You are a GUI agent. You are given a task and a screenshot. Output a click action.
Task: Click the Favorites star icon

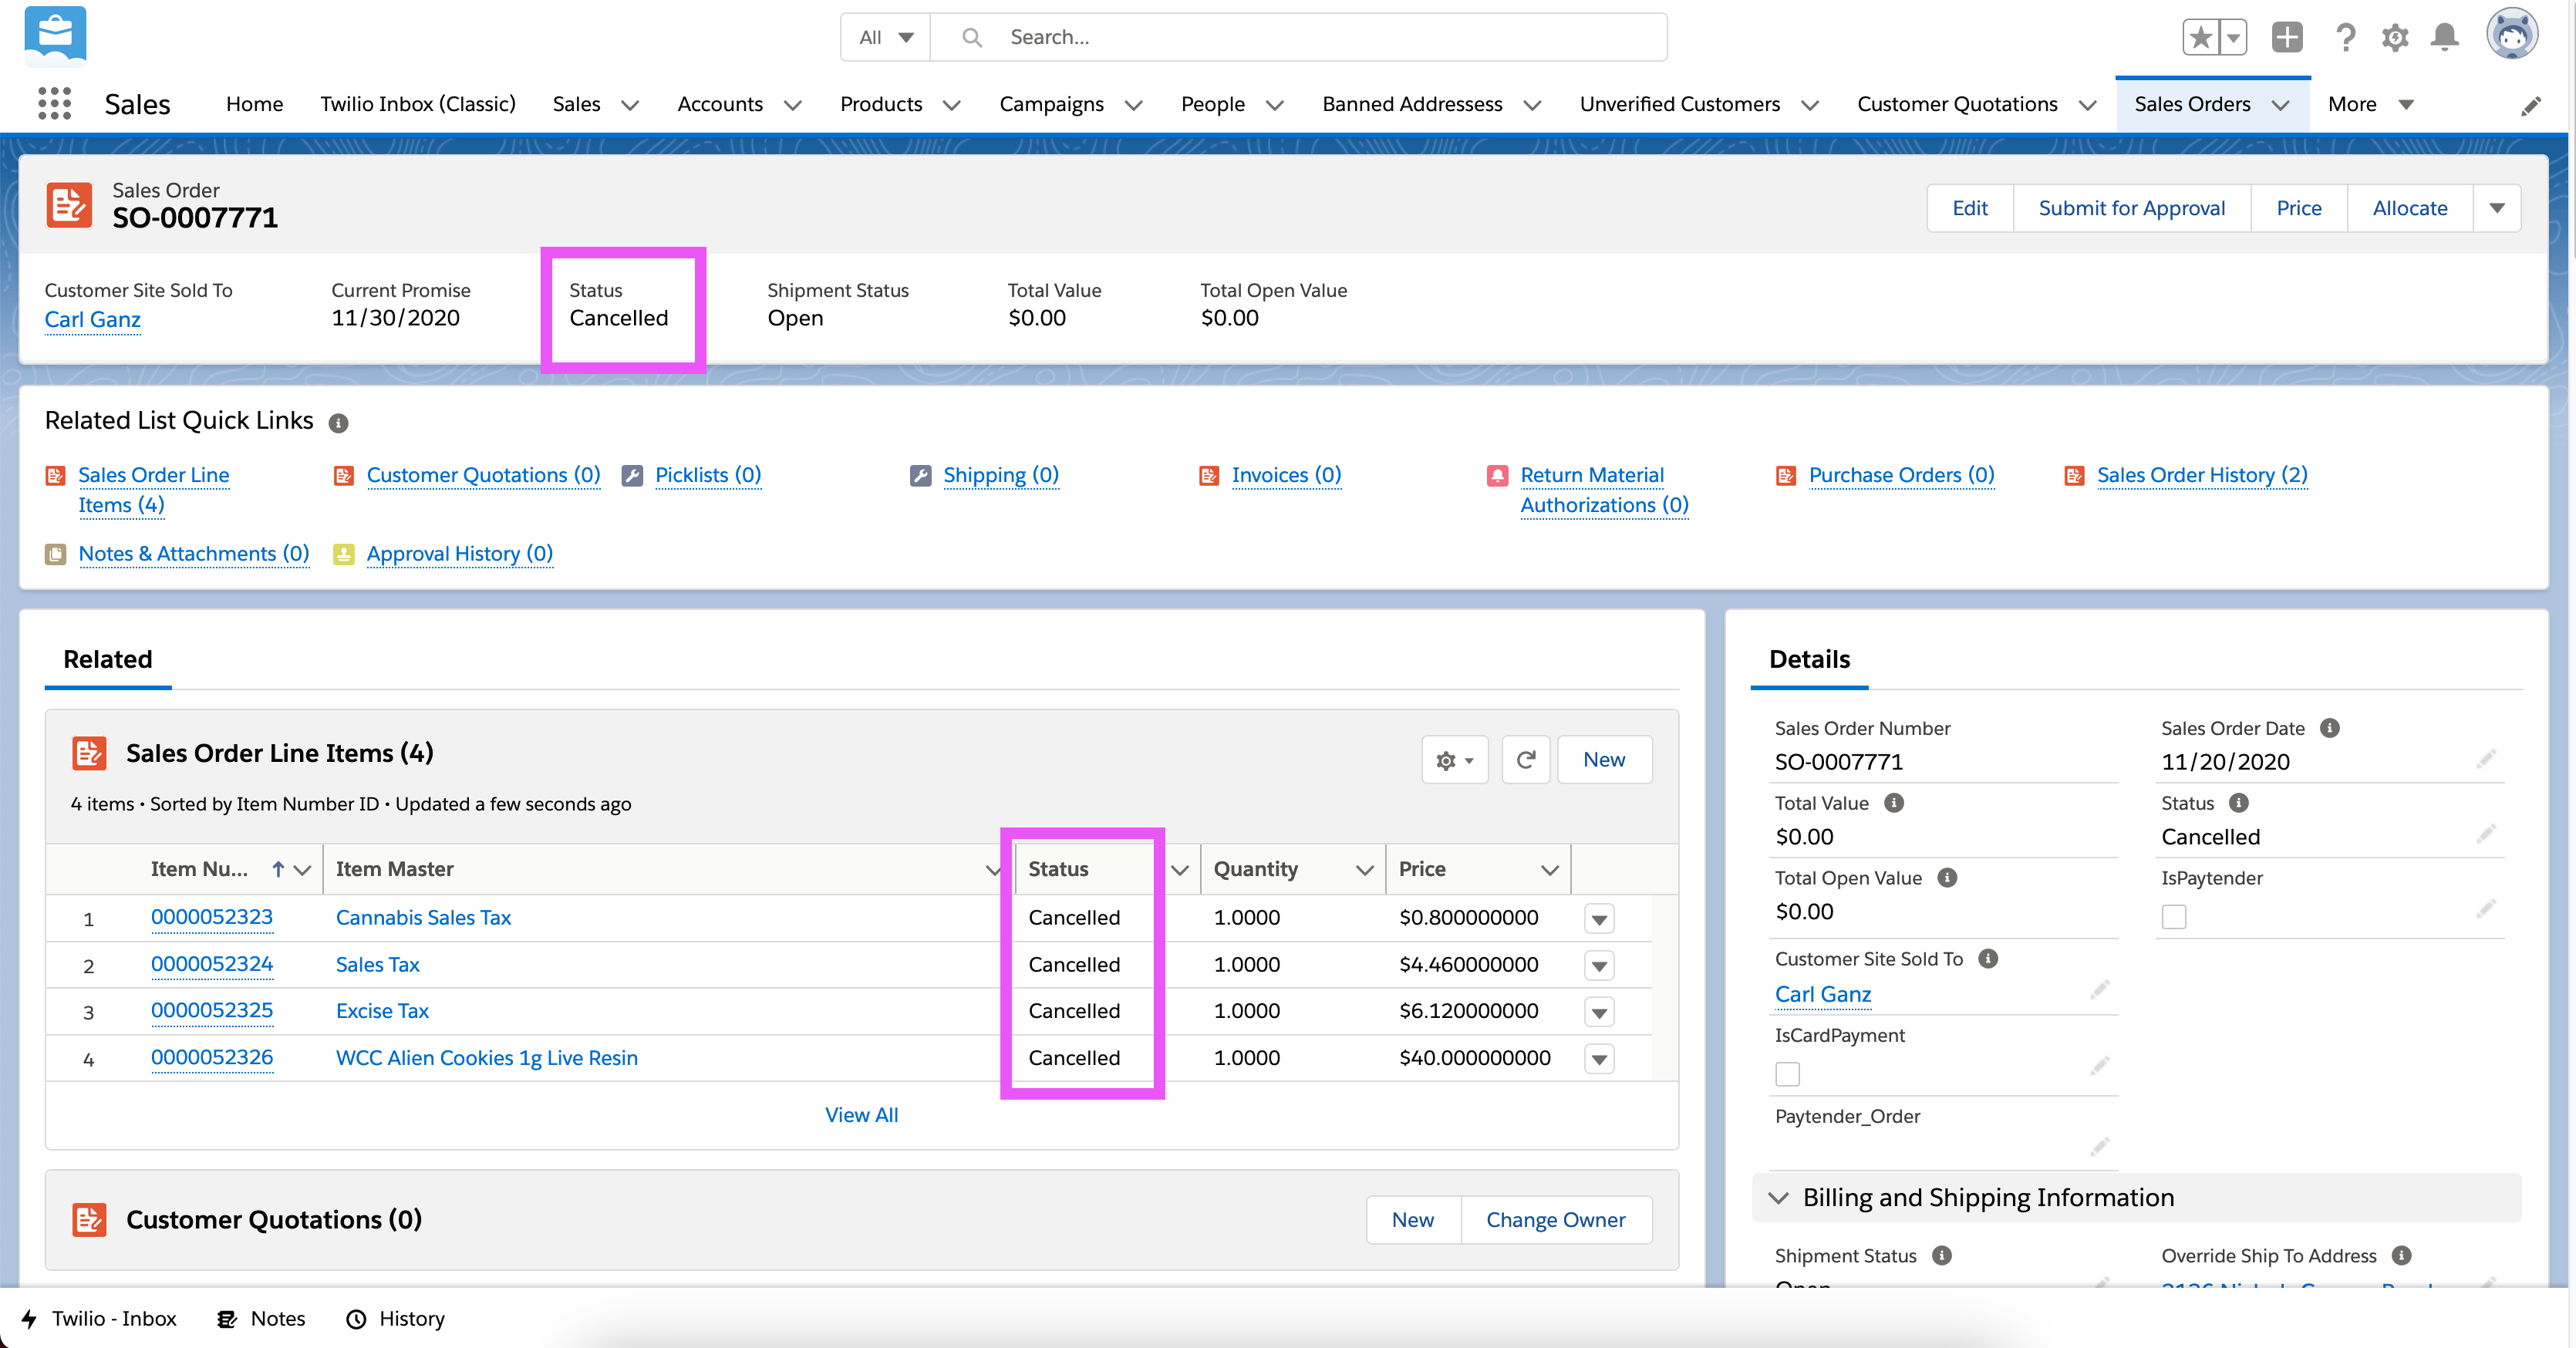pos(2200,38)
